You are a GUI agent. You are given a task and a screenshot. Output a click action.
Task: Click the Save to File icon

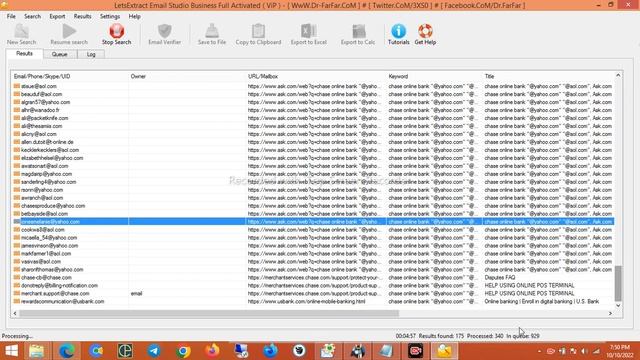point(212,34)
